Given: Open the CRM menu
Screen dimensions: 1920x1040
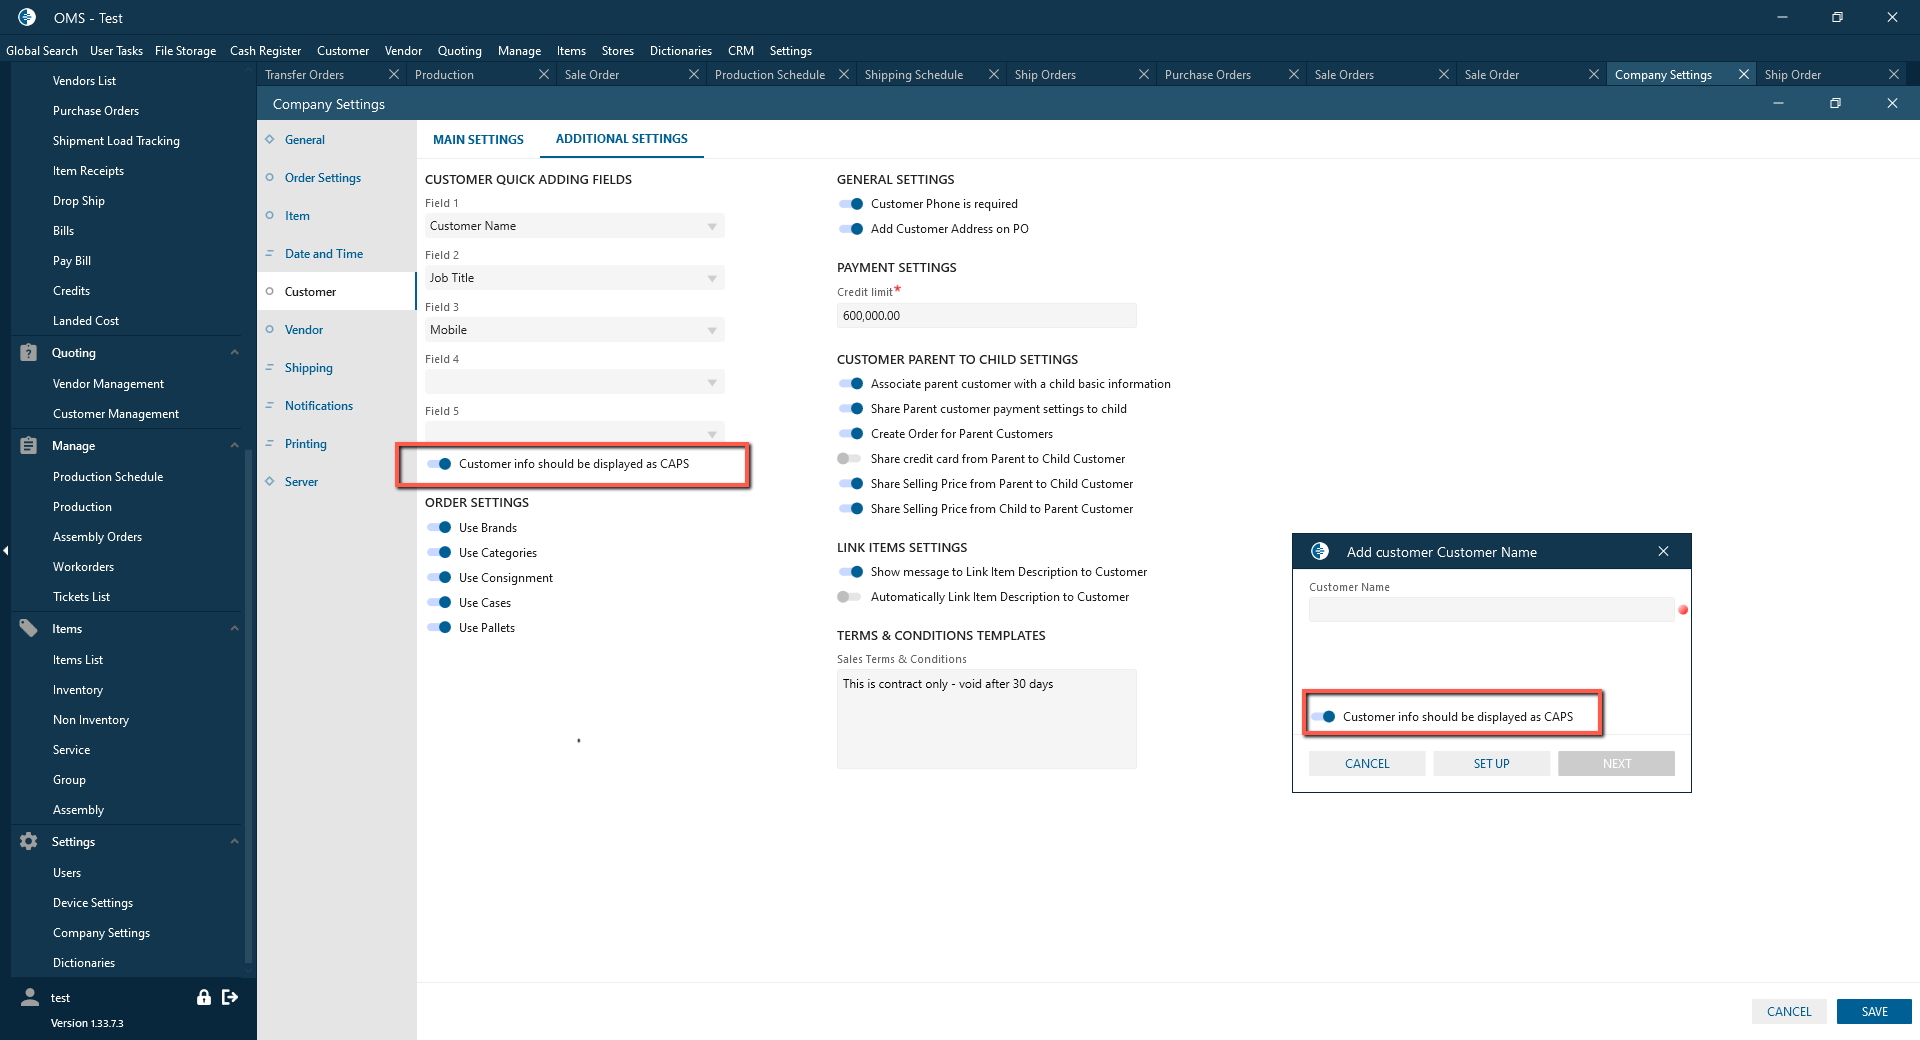Looking at the screenshot, I should pos(741,51).
